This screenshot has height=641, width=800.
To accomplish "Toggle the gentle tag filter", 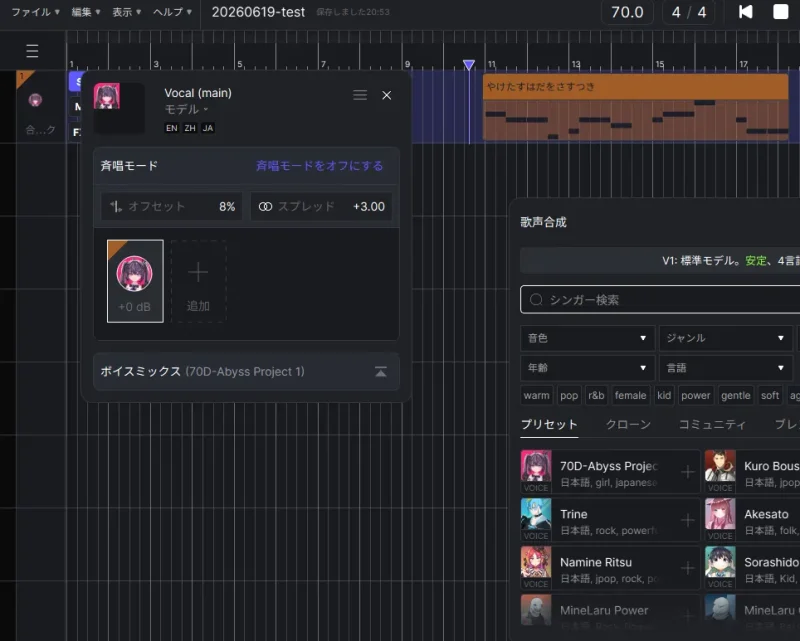I will tap(735, 396).
